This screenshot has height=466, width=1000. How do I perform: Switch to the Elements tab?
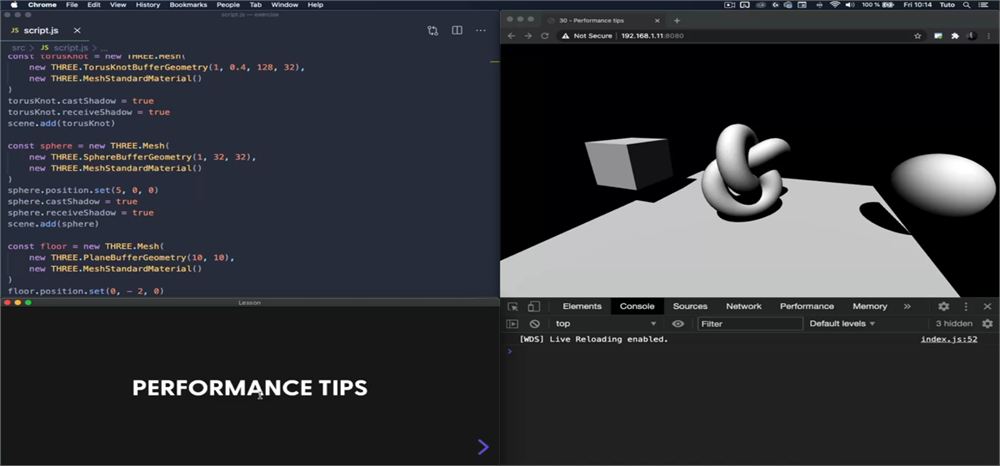pyautogui.click(x=582, y=307)
